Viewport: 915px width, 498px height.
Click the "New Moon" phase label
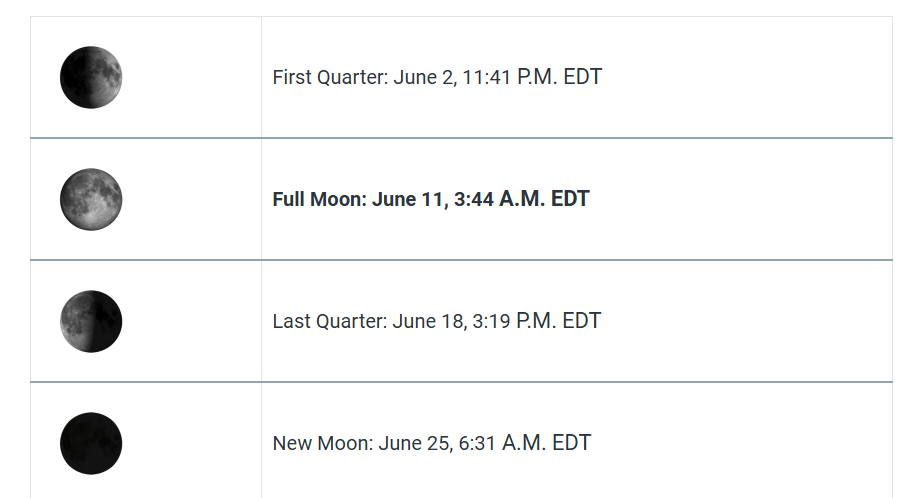pos(322,443)
